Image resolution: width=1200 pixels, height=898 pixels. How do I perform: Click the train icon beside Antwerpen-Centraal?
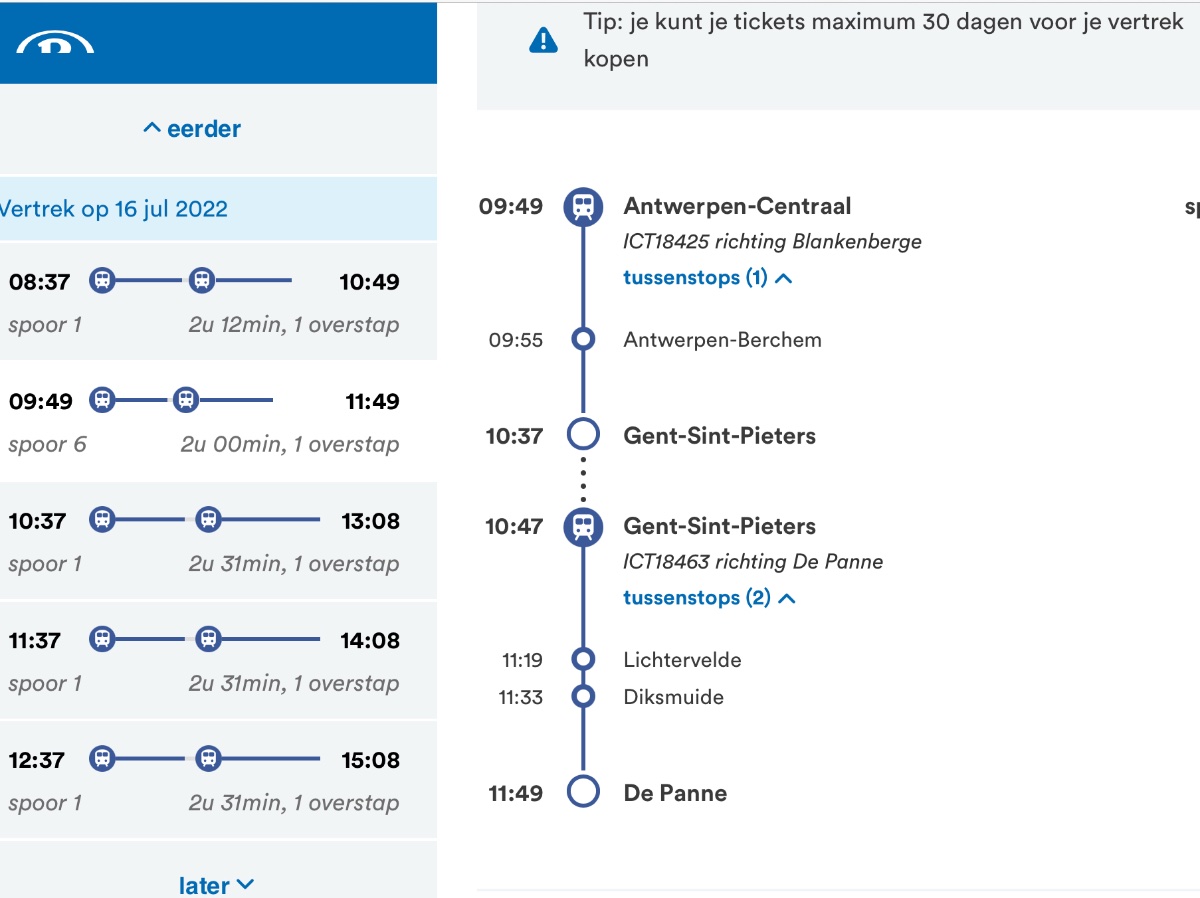pyautogui.click(x=583, y=207)
